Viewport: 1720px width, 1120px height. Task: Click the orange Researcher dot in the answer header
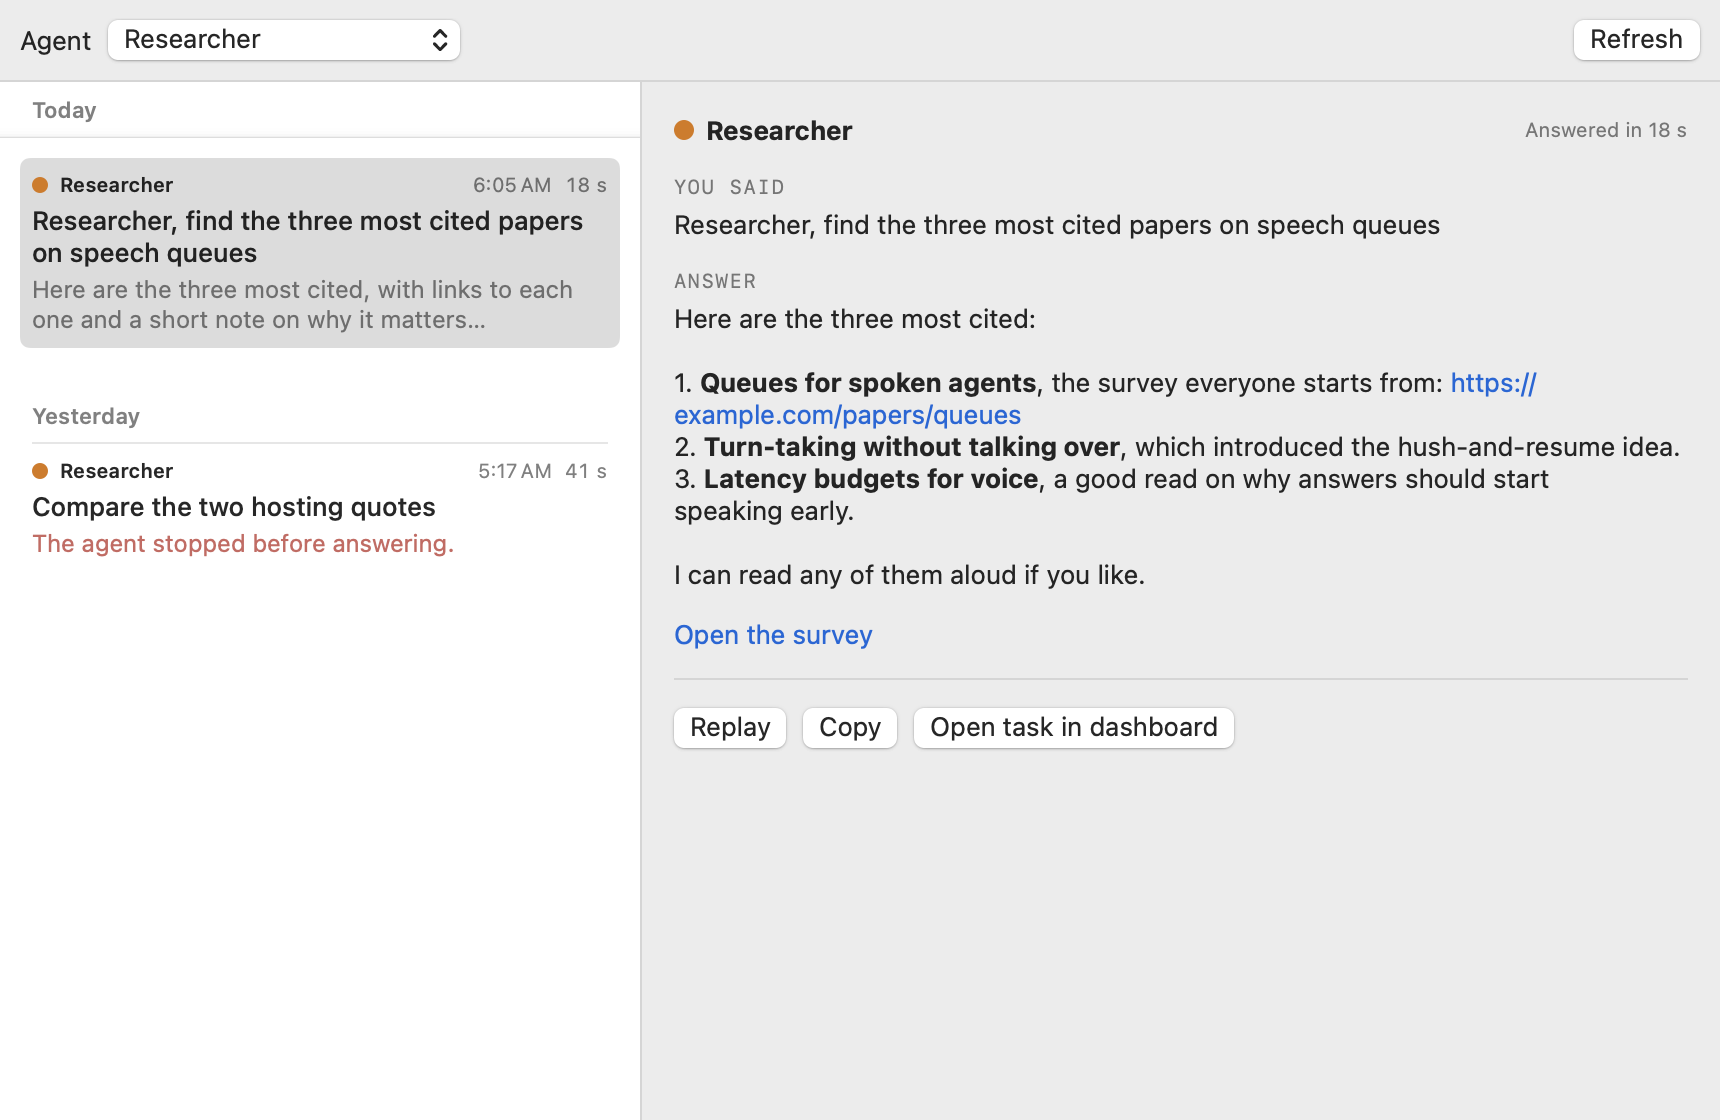[684, 130]
